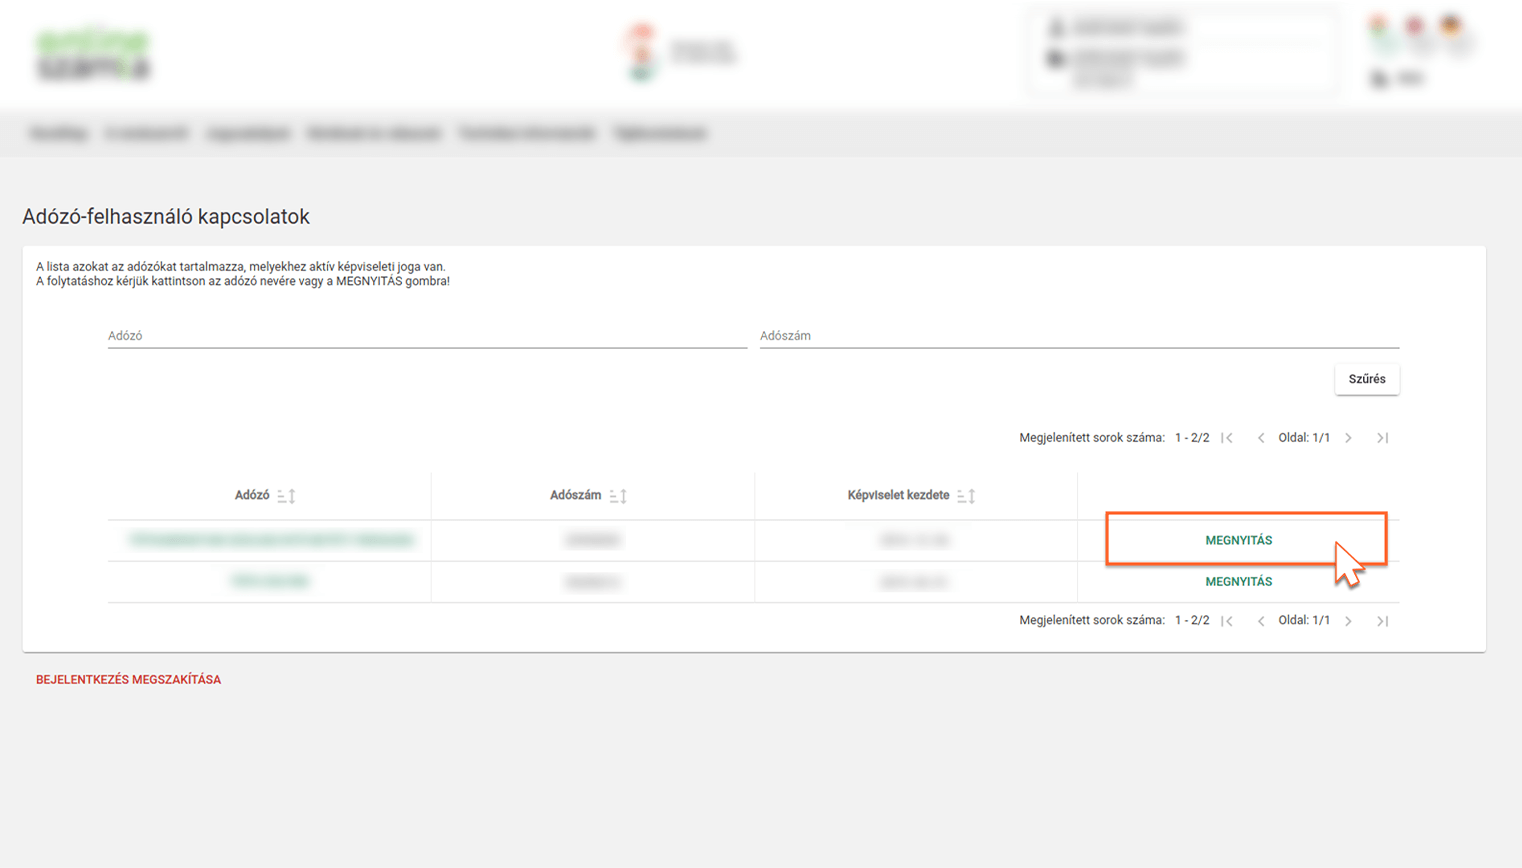
Task: Focus the Adószám filter input field
Action: pyautogui.click(x=1078, y=336)
